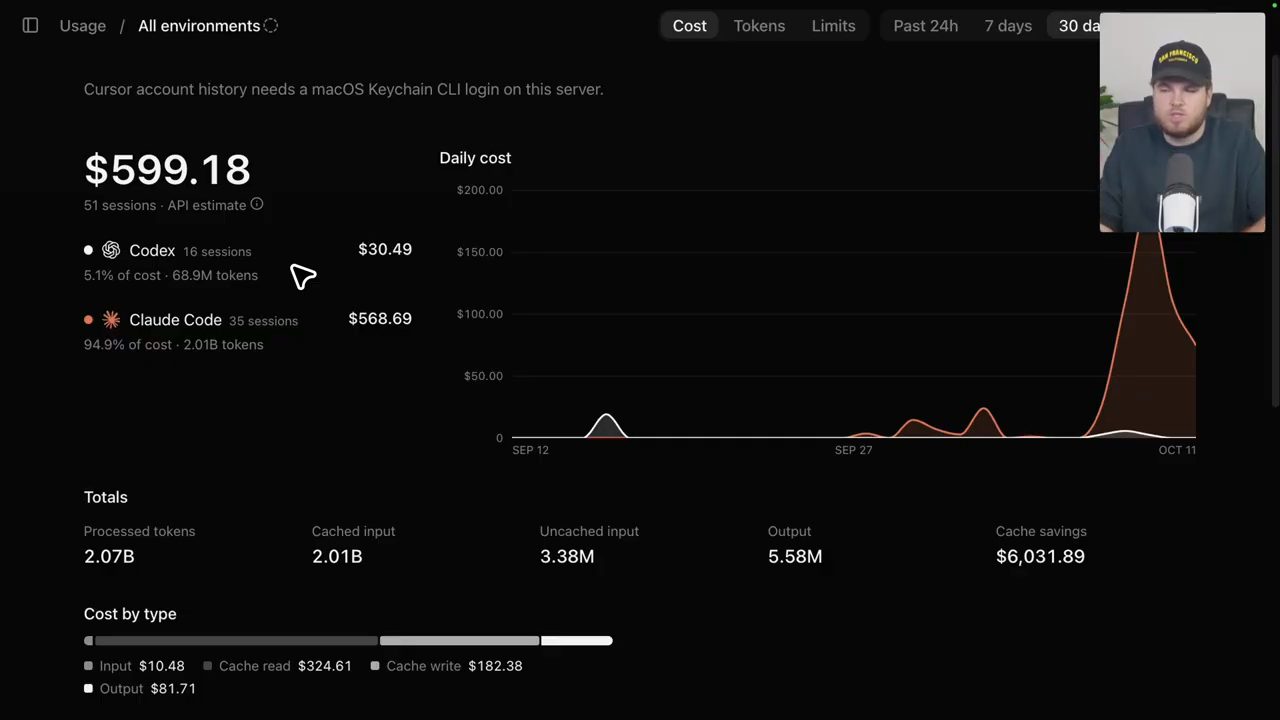1280x720 pixels.
Task: Switch to the Tokens tab
Action: (x=759, y=26)
